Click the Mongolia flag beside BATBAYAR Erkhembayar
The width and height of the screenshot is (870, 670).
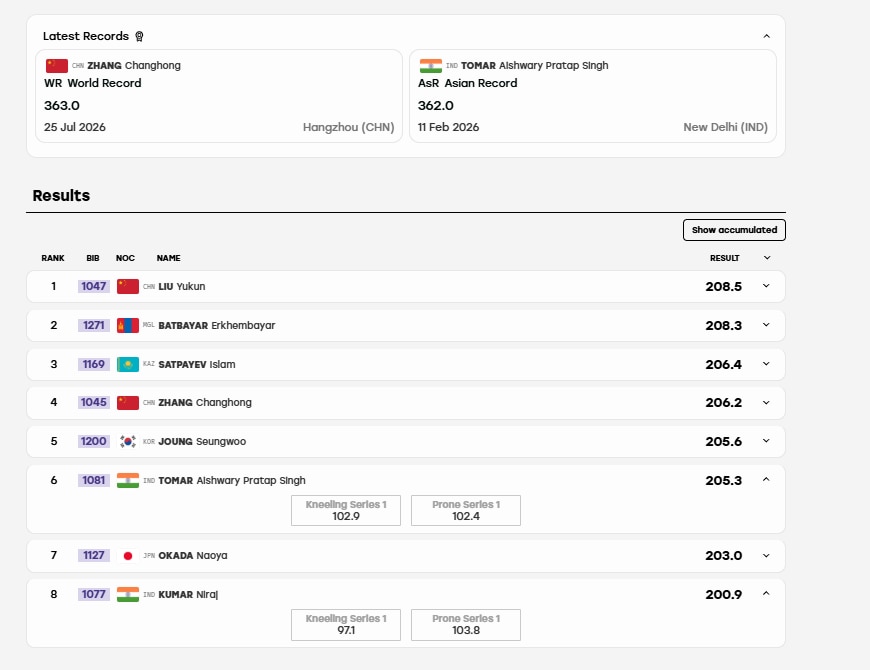tap(128, 326)
